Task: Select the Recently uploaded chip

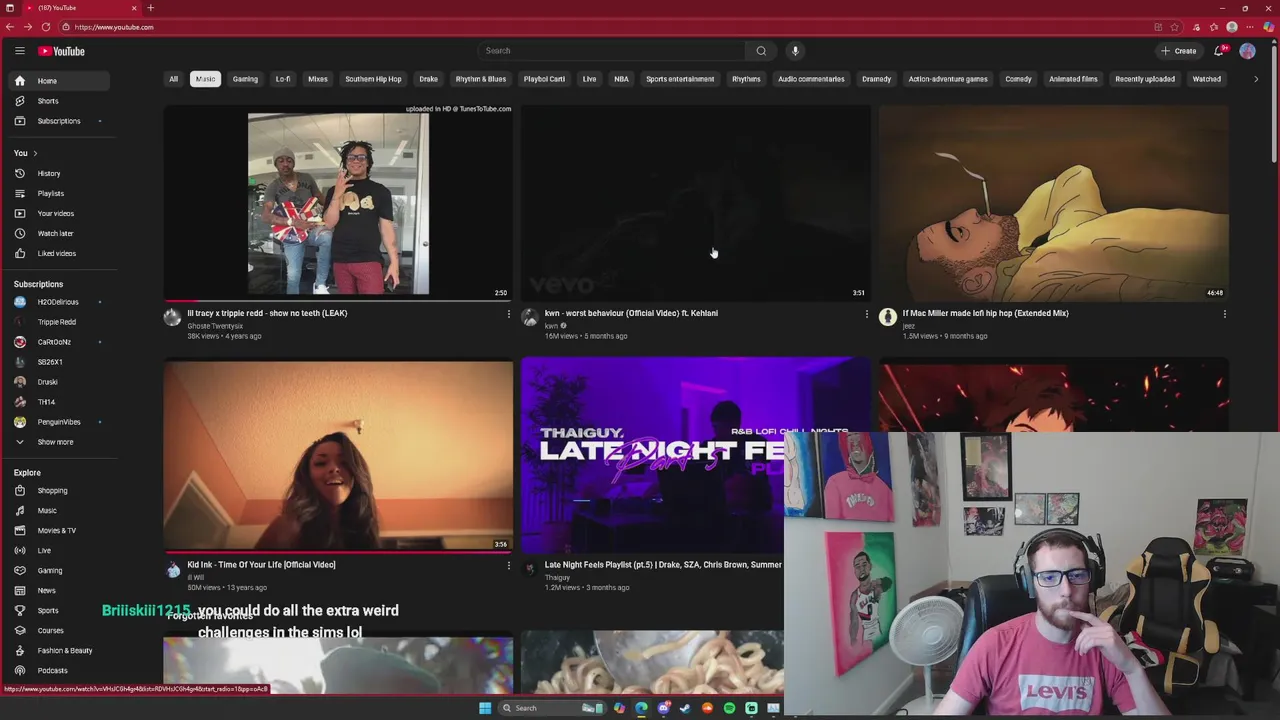Action: click(1145, 79)
